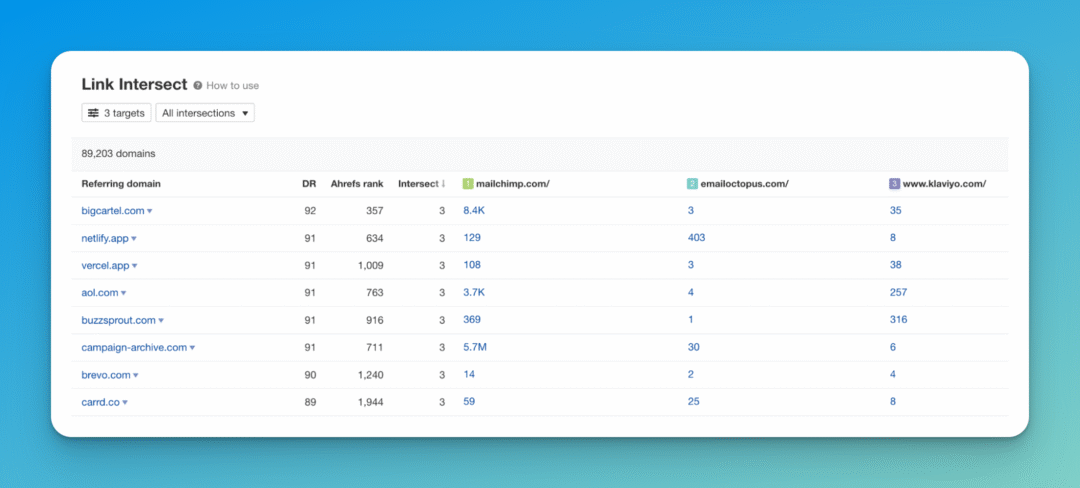Open the vercel.app referring domain link
Viewport: 1080px width, 488px height.
coord(105,265)
